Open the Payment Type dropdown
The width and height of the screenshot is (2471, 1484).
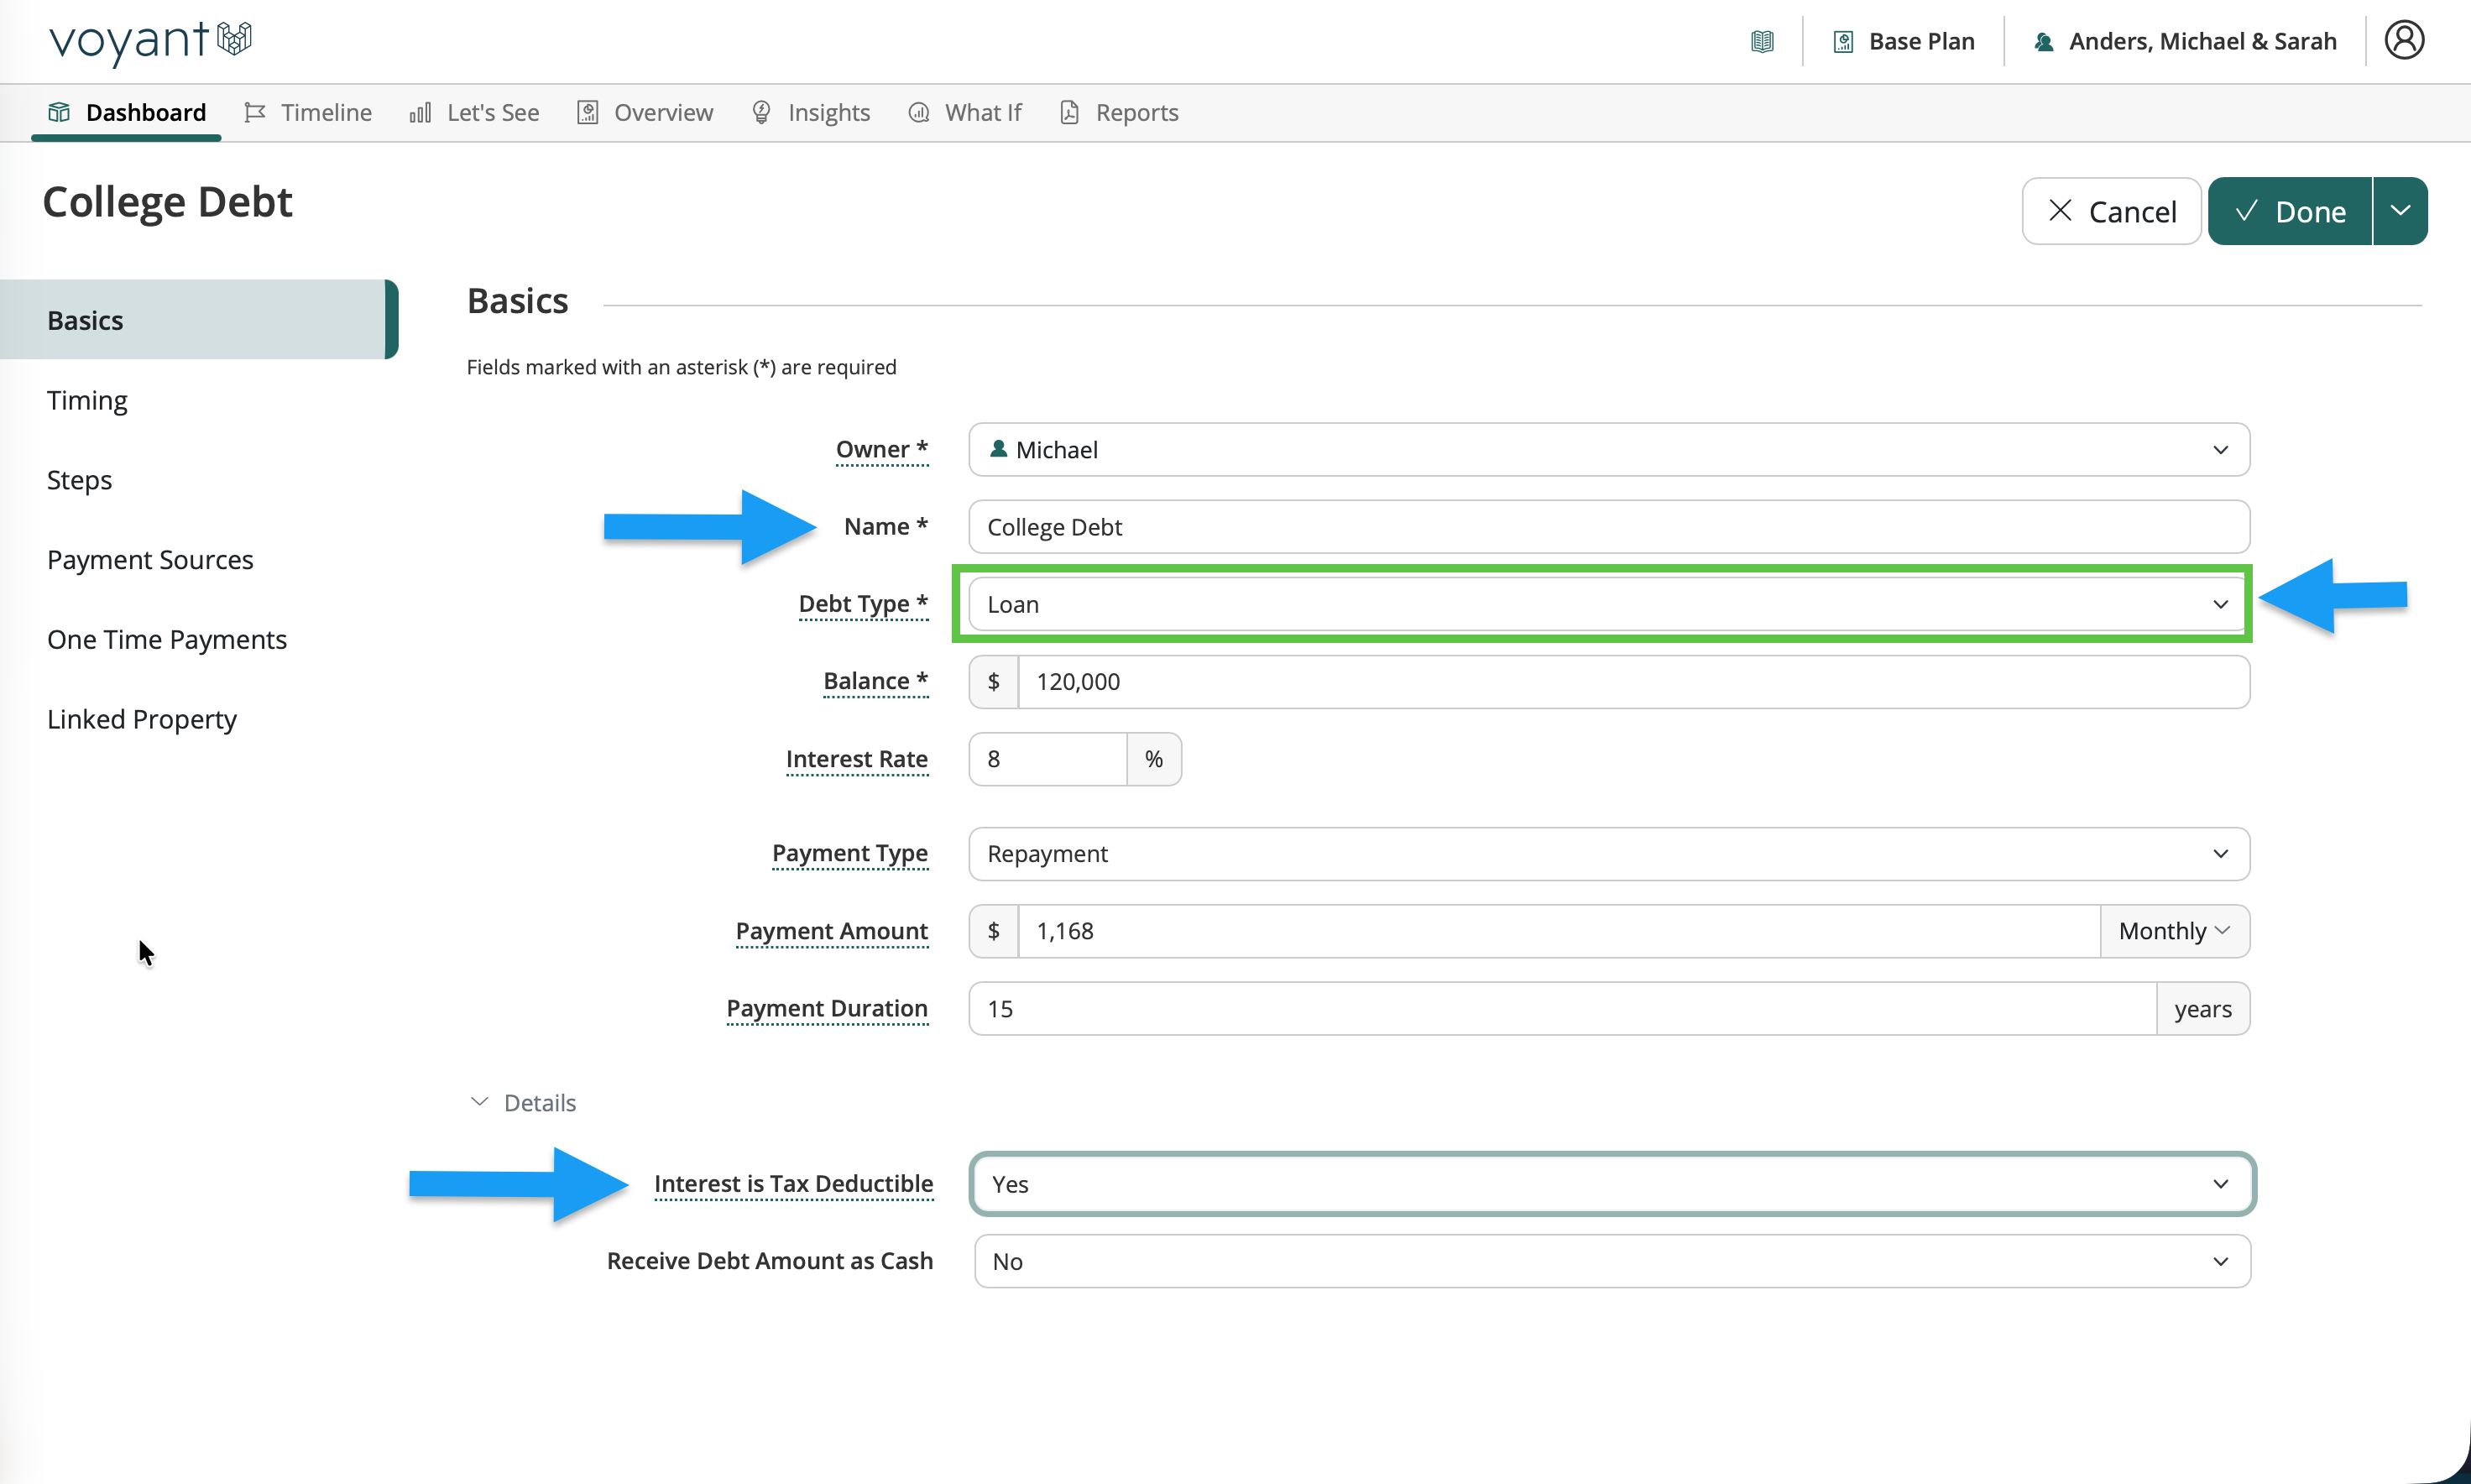[x=1609, y=853]
